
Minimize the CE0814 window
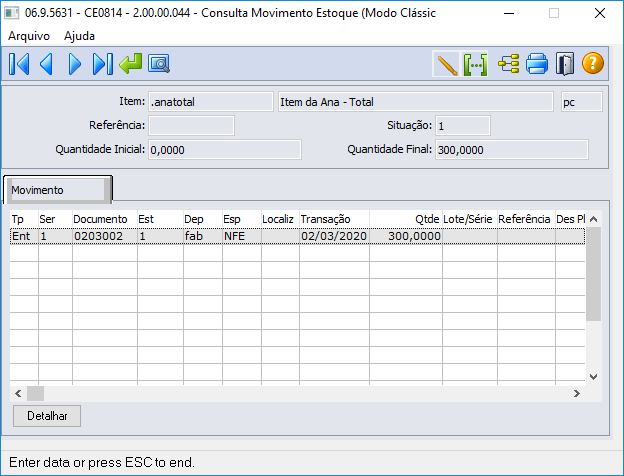coord(509,13)
